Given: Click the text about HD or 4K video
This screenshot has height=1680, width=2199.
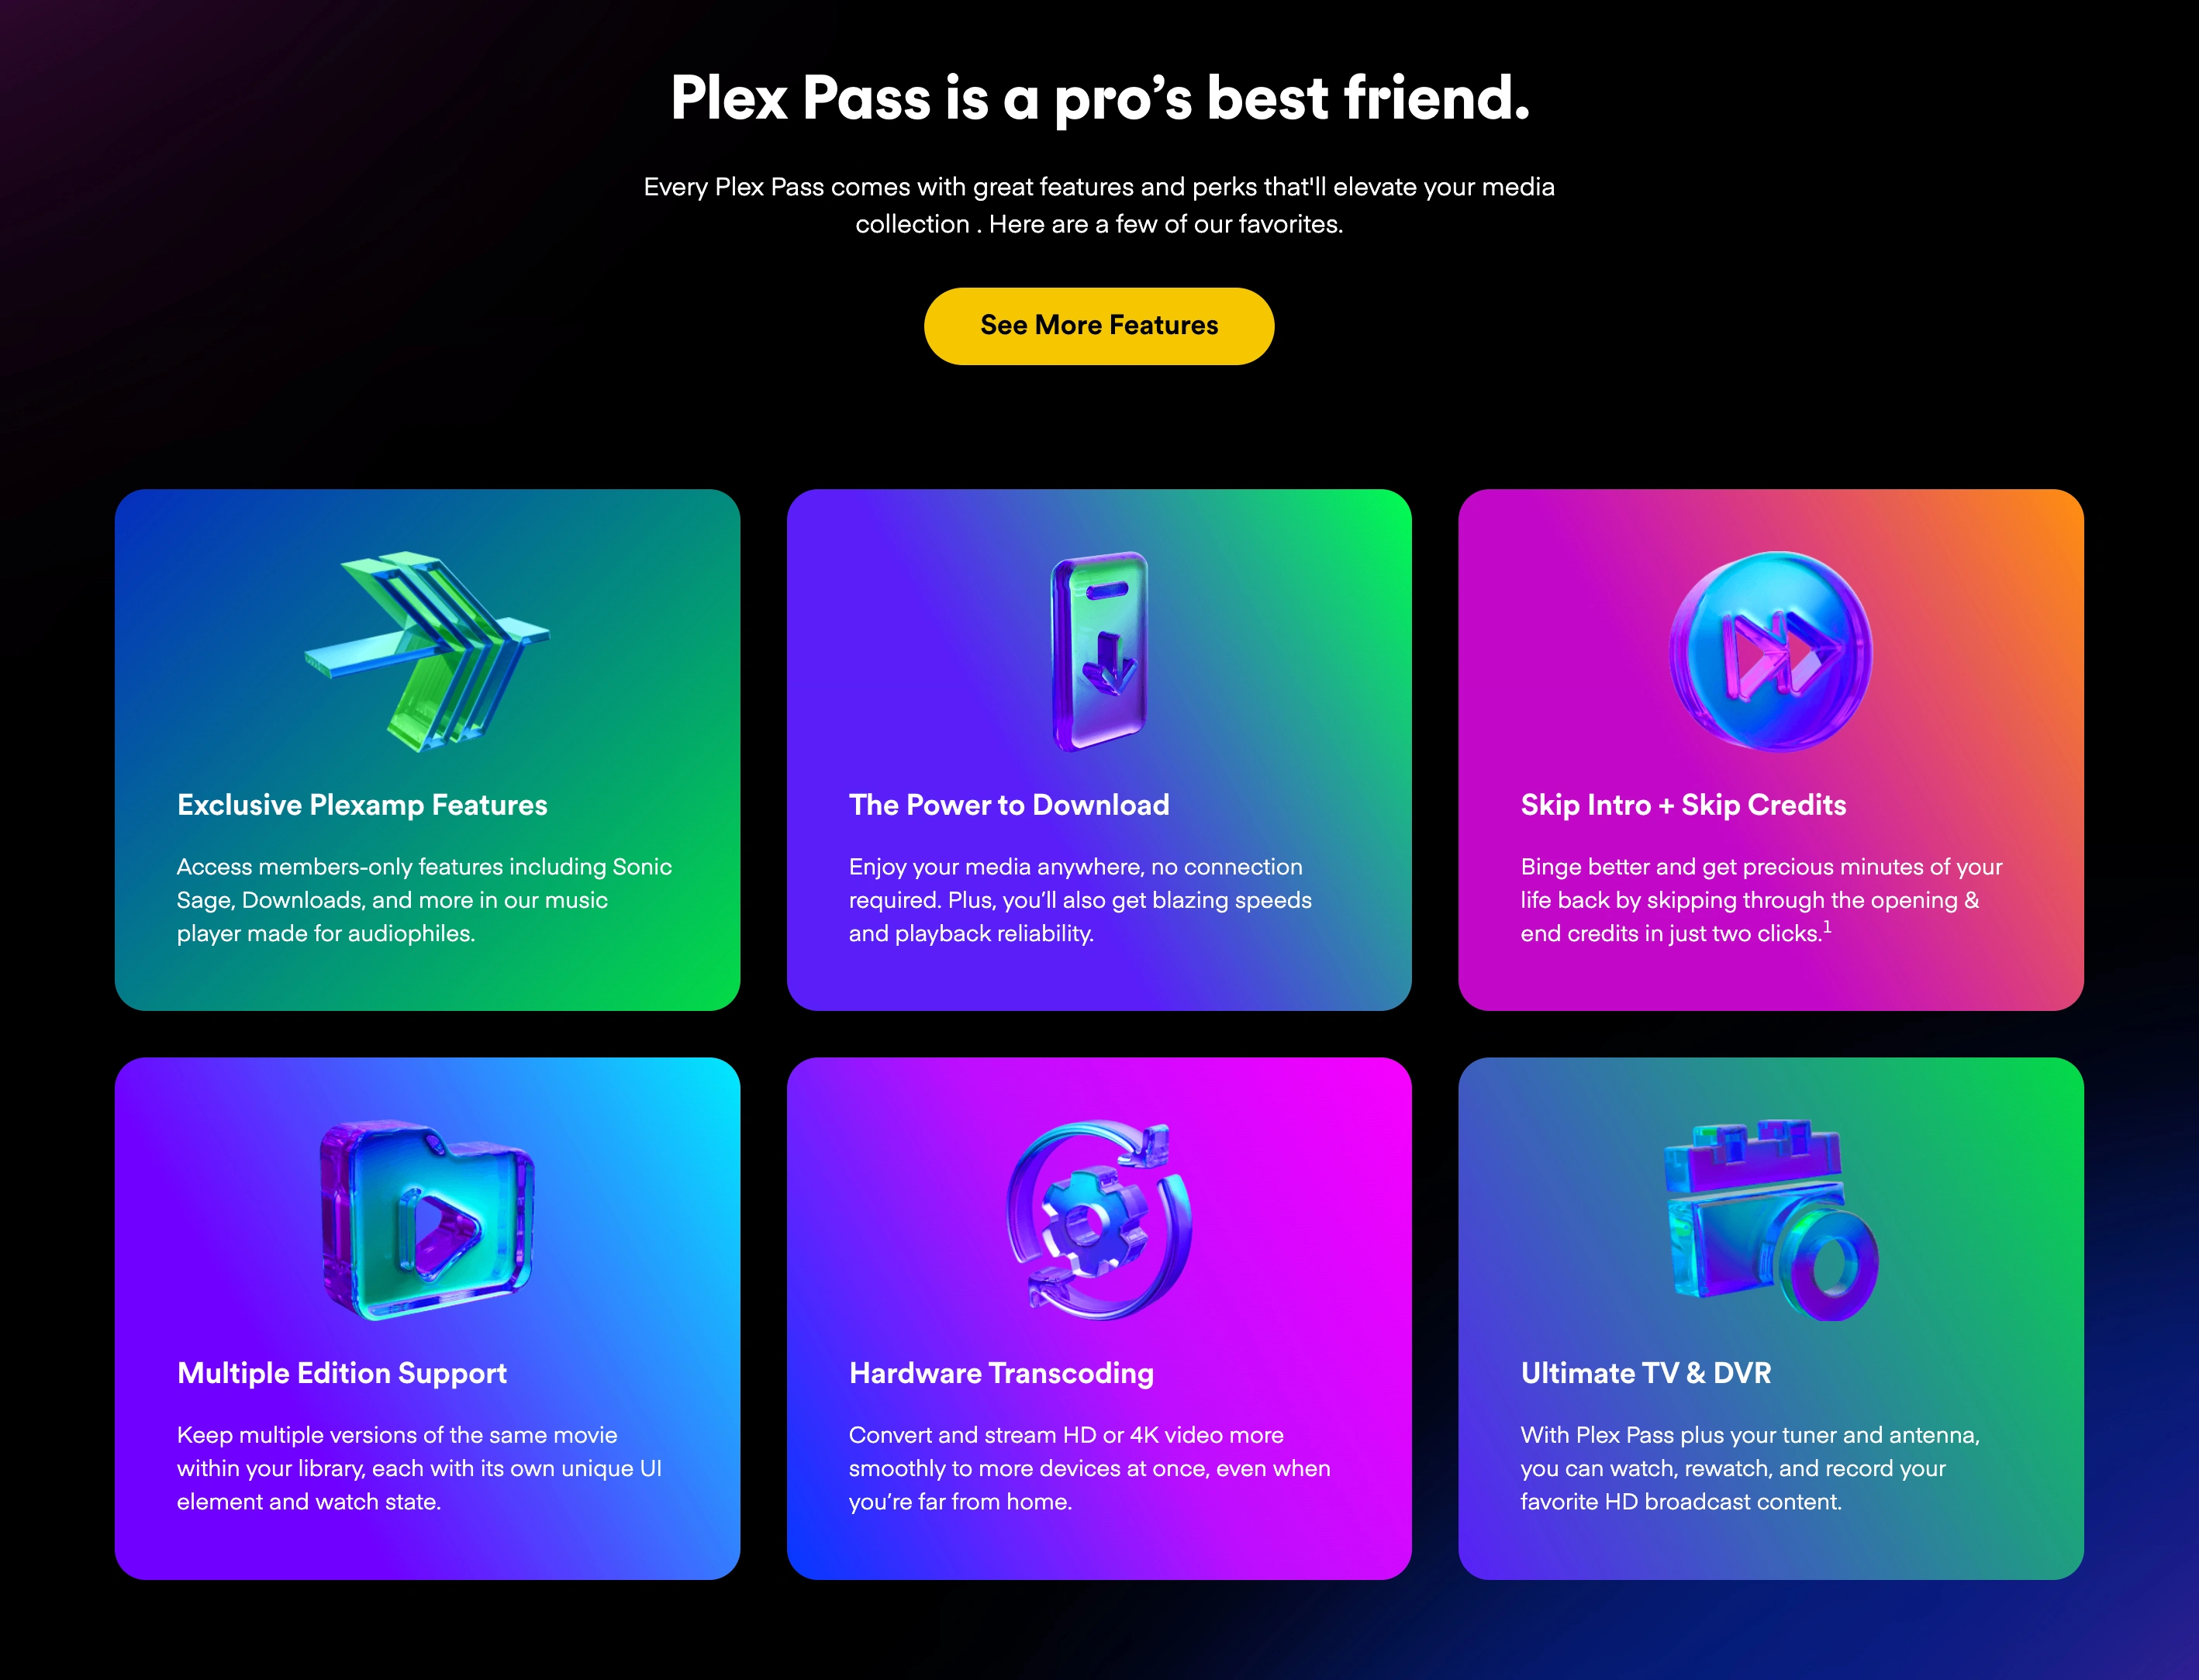Looking at the screenshot, I should coord(1089,1468).
